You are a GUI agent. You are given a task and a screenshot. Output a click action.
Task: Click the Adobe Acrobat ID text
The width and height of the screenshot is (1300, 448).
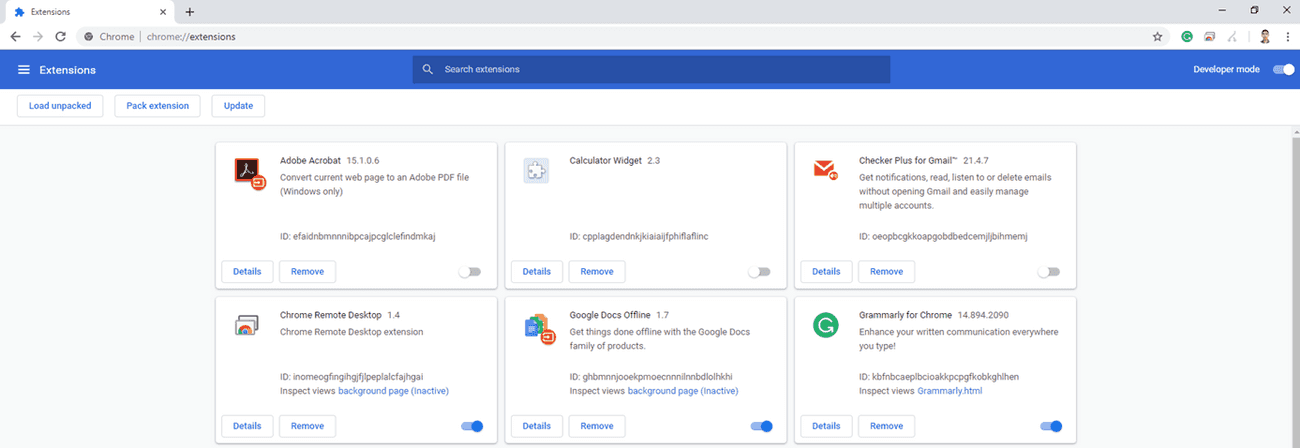[x=358, y=237]
